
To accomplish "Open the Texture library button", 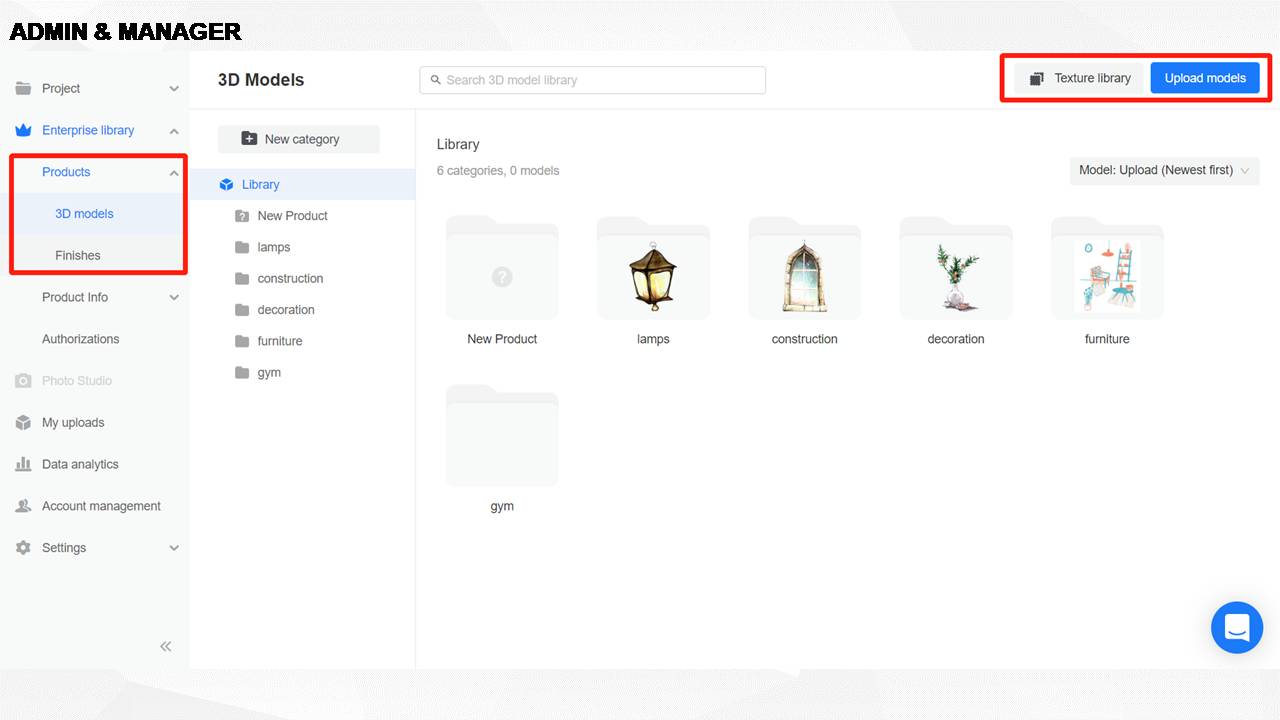I will pos(1079,78).
